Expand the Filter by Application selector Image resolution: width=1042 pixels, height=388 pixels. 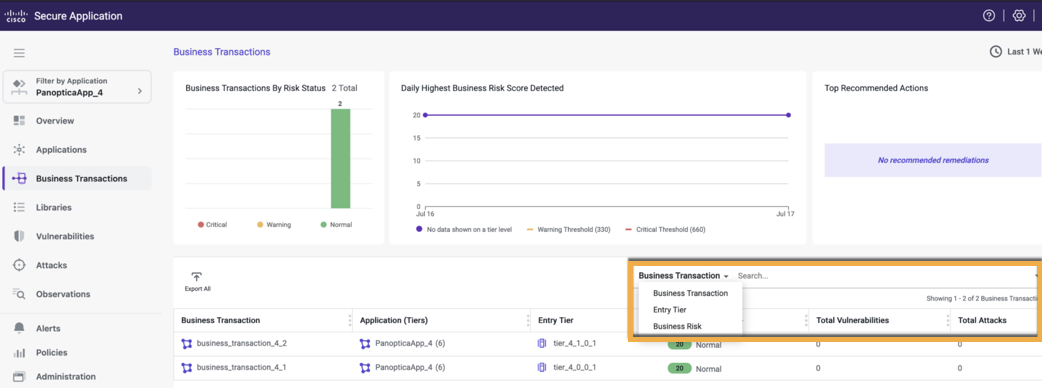click(77, 86)
